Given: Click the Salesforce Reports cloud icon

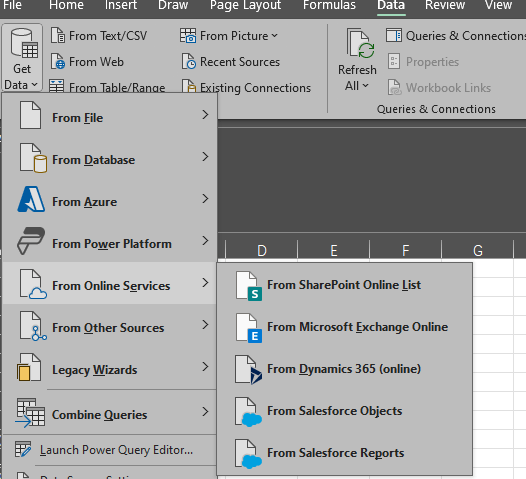Looking at the screenshot, I should (x=248, y=454).
